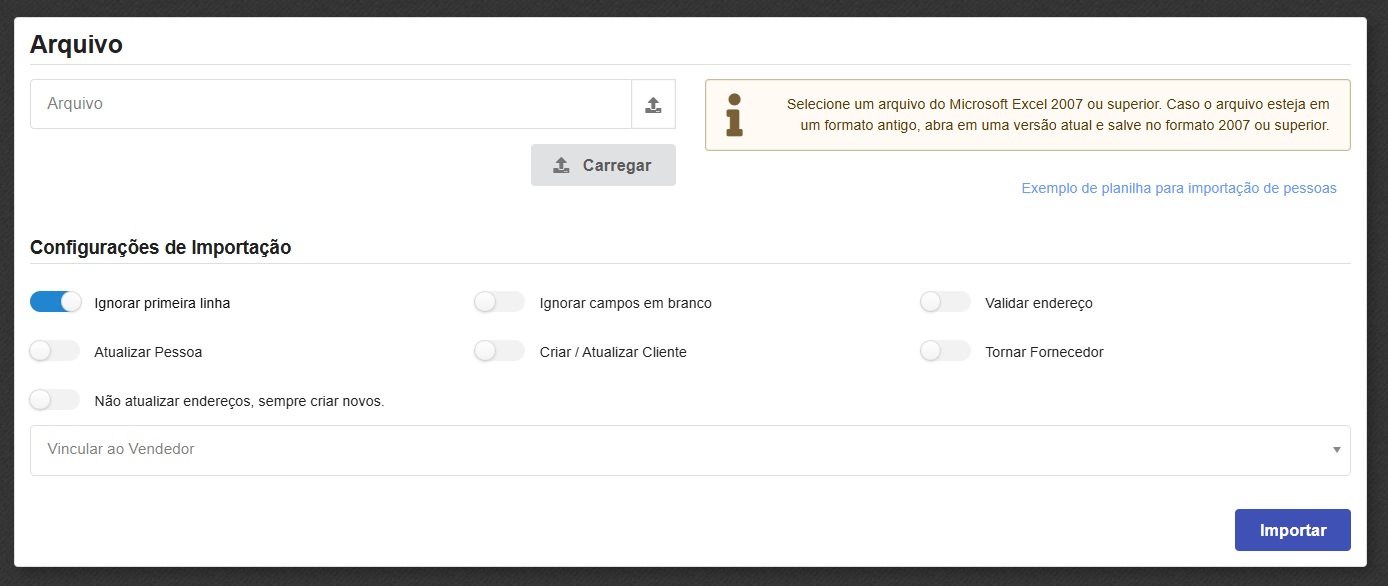Click the Validar endereço label text
The height and width of the screenshot is (586, 1388).
1038,303
